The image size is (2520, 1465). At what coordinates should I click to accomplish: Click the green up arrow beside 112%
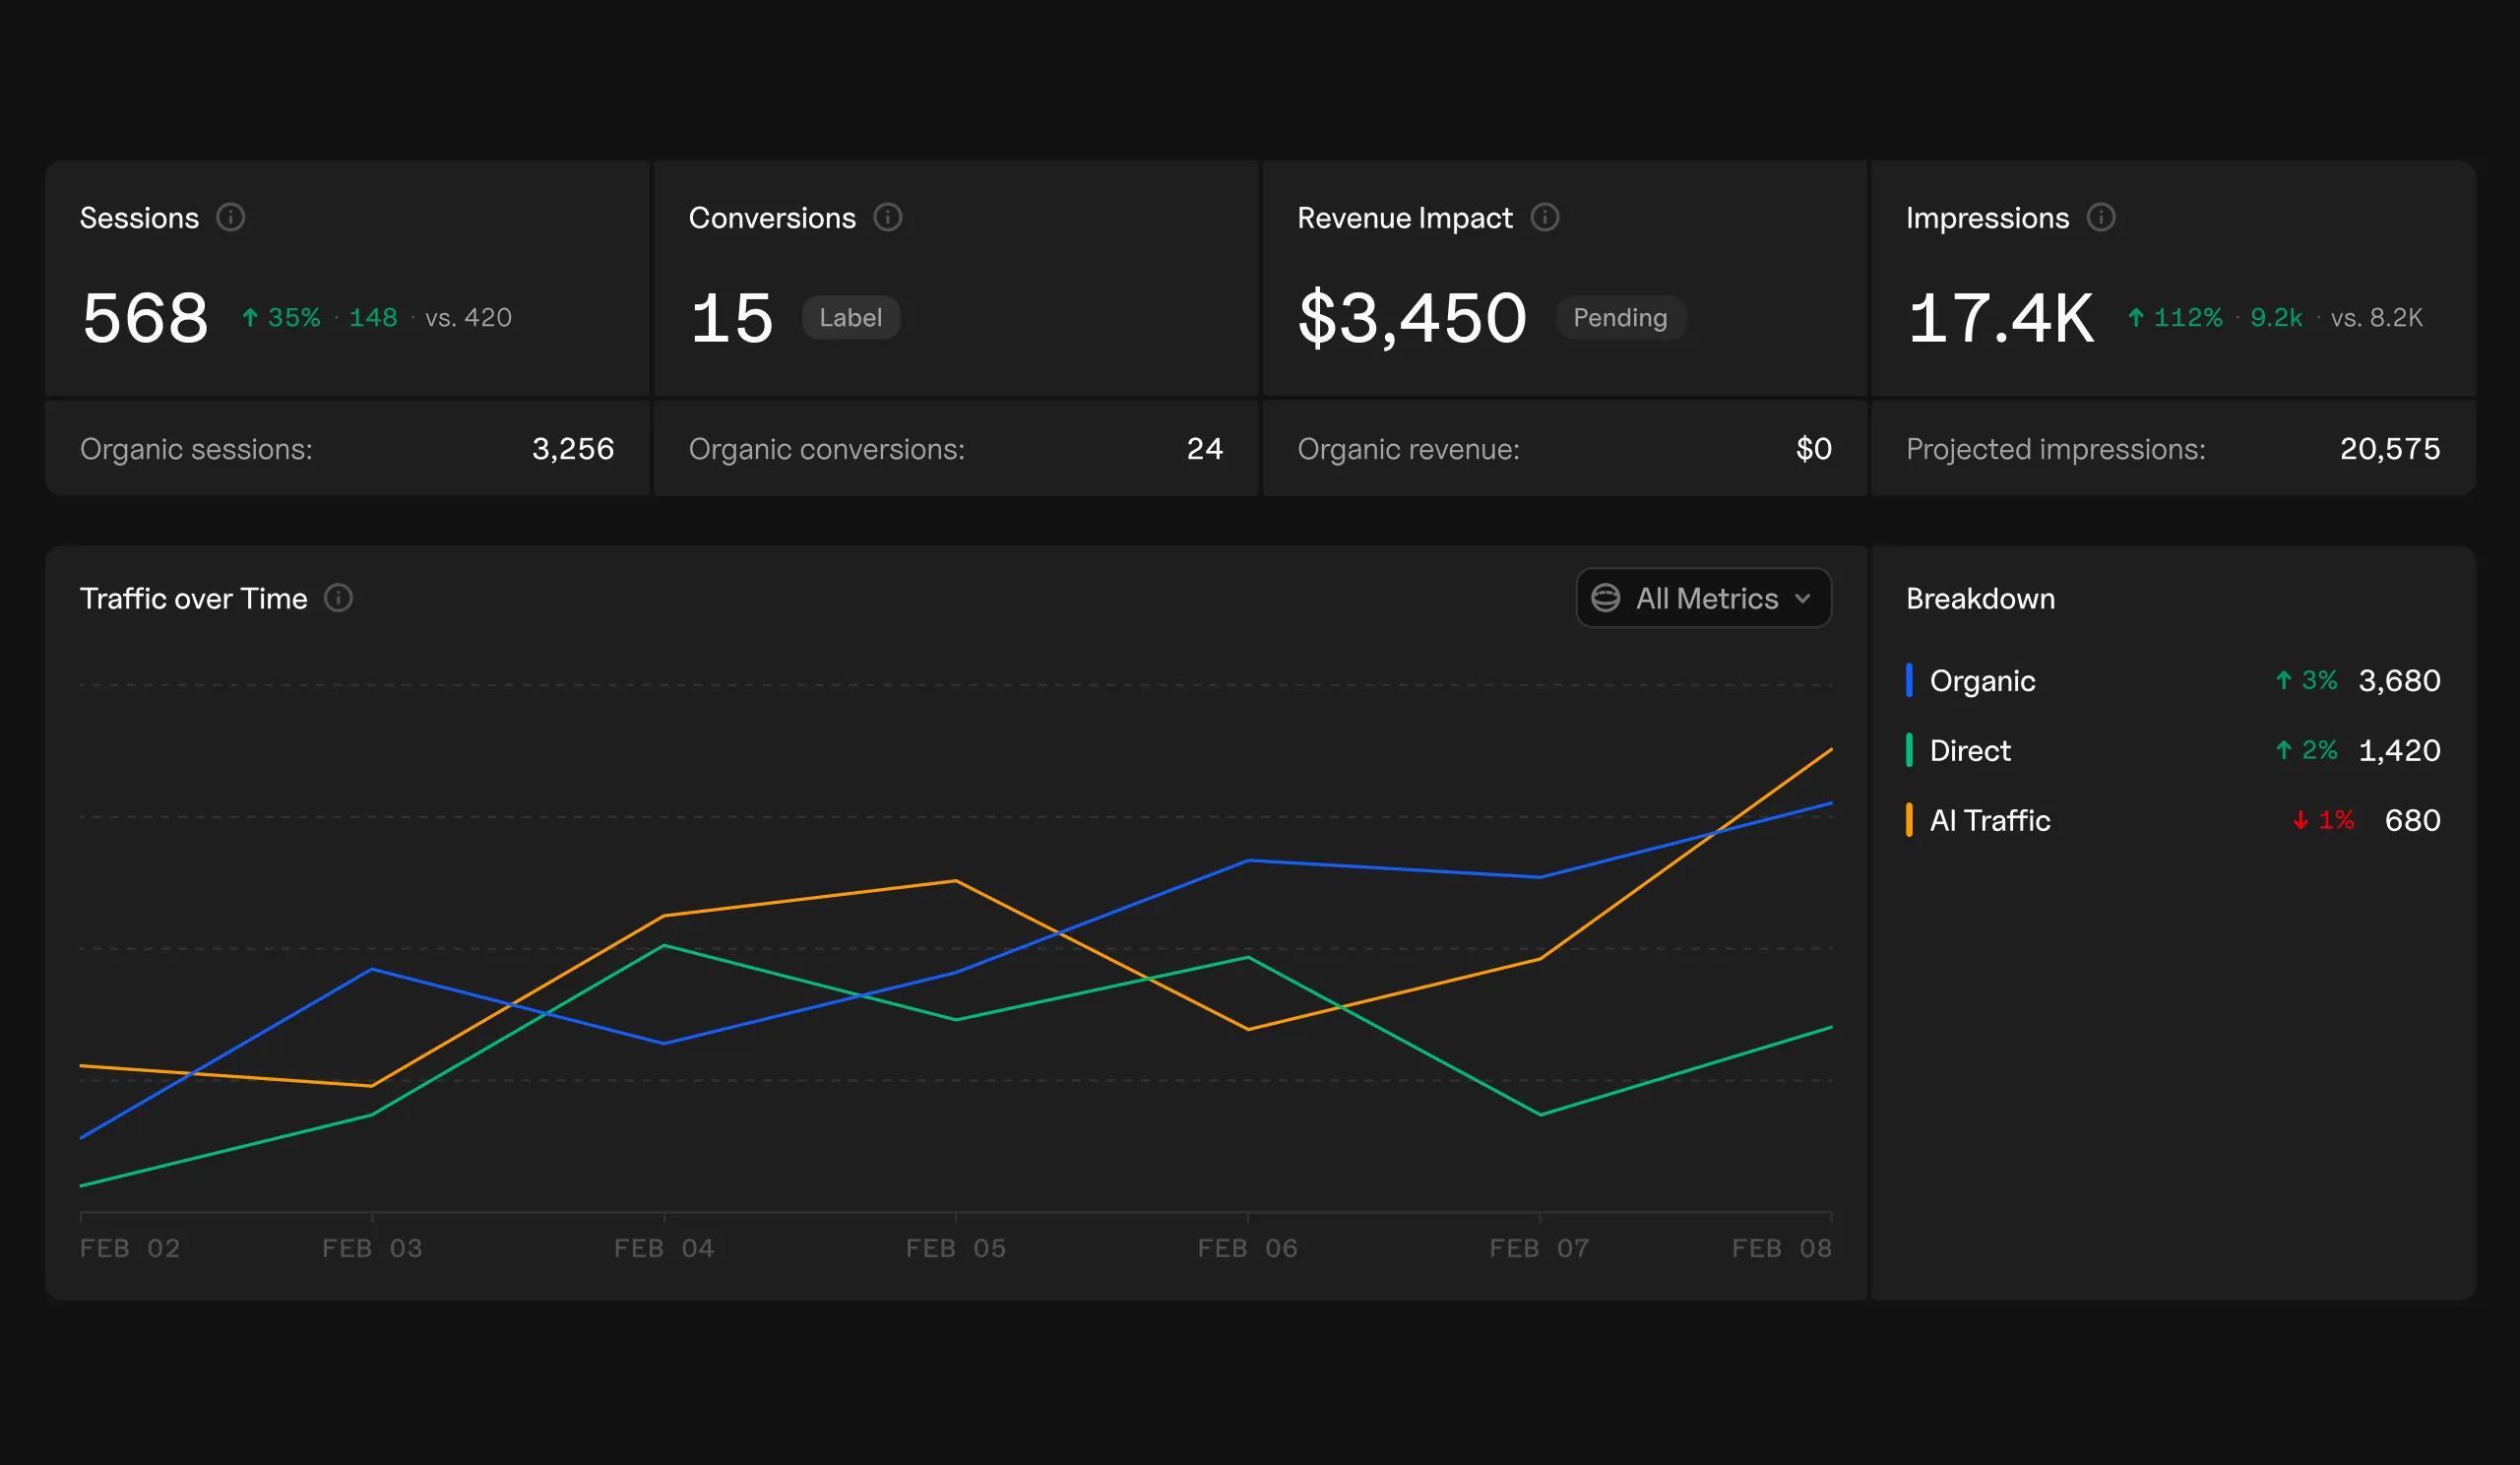2136,317
